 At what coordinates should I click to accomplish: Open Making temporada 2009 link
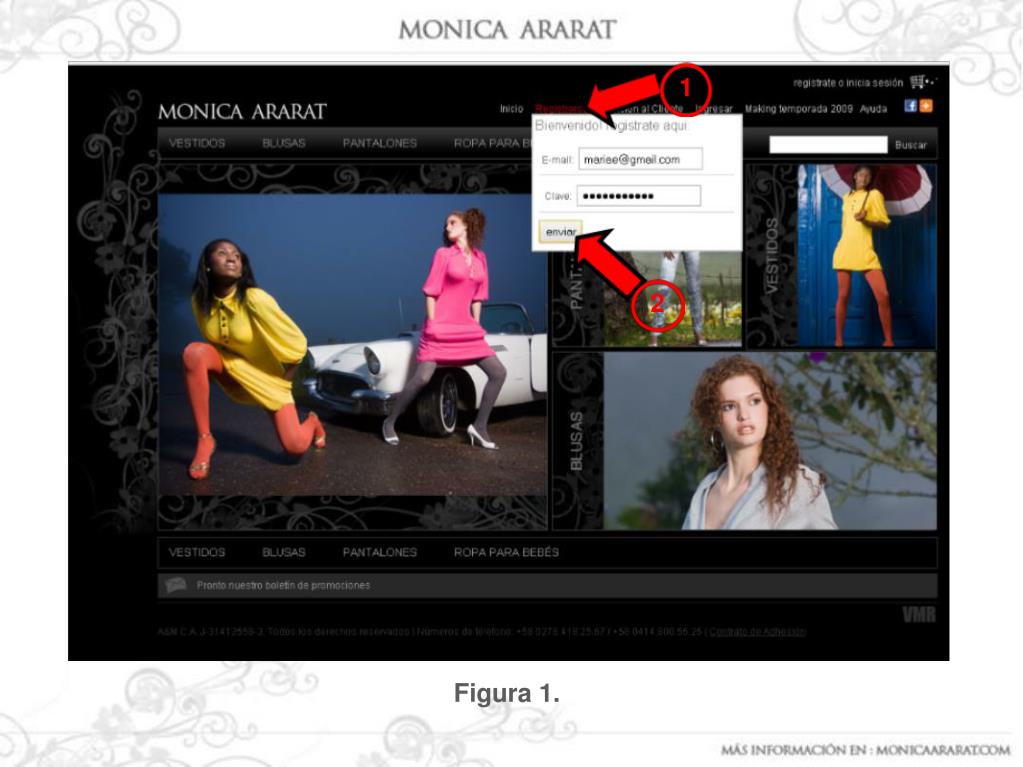pos(799,109)
